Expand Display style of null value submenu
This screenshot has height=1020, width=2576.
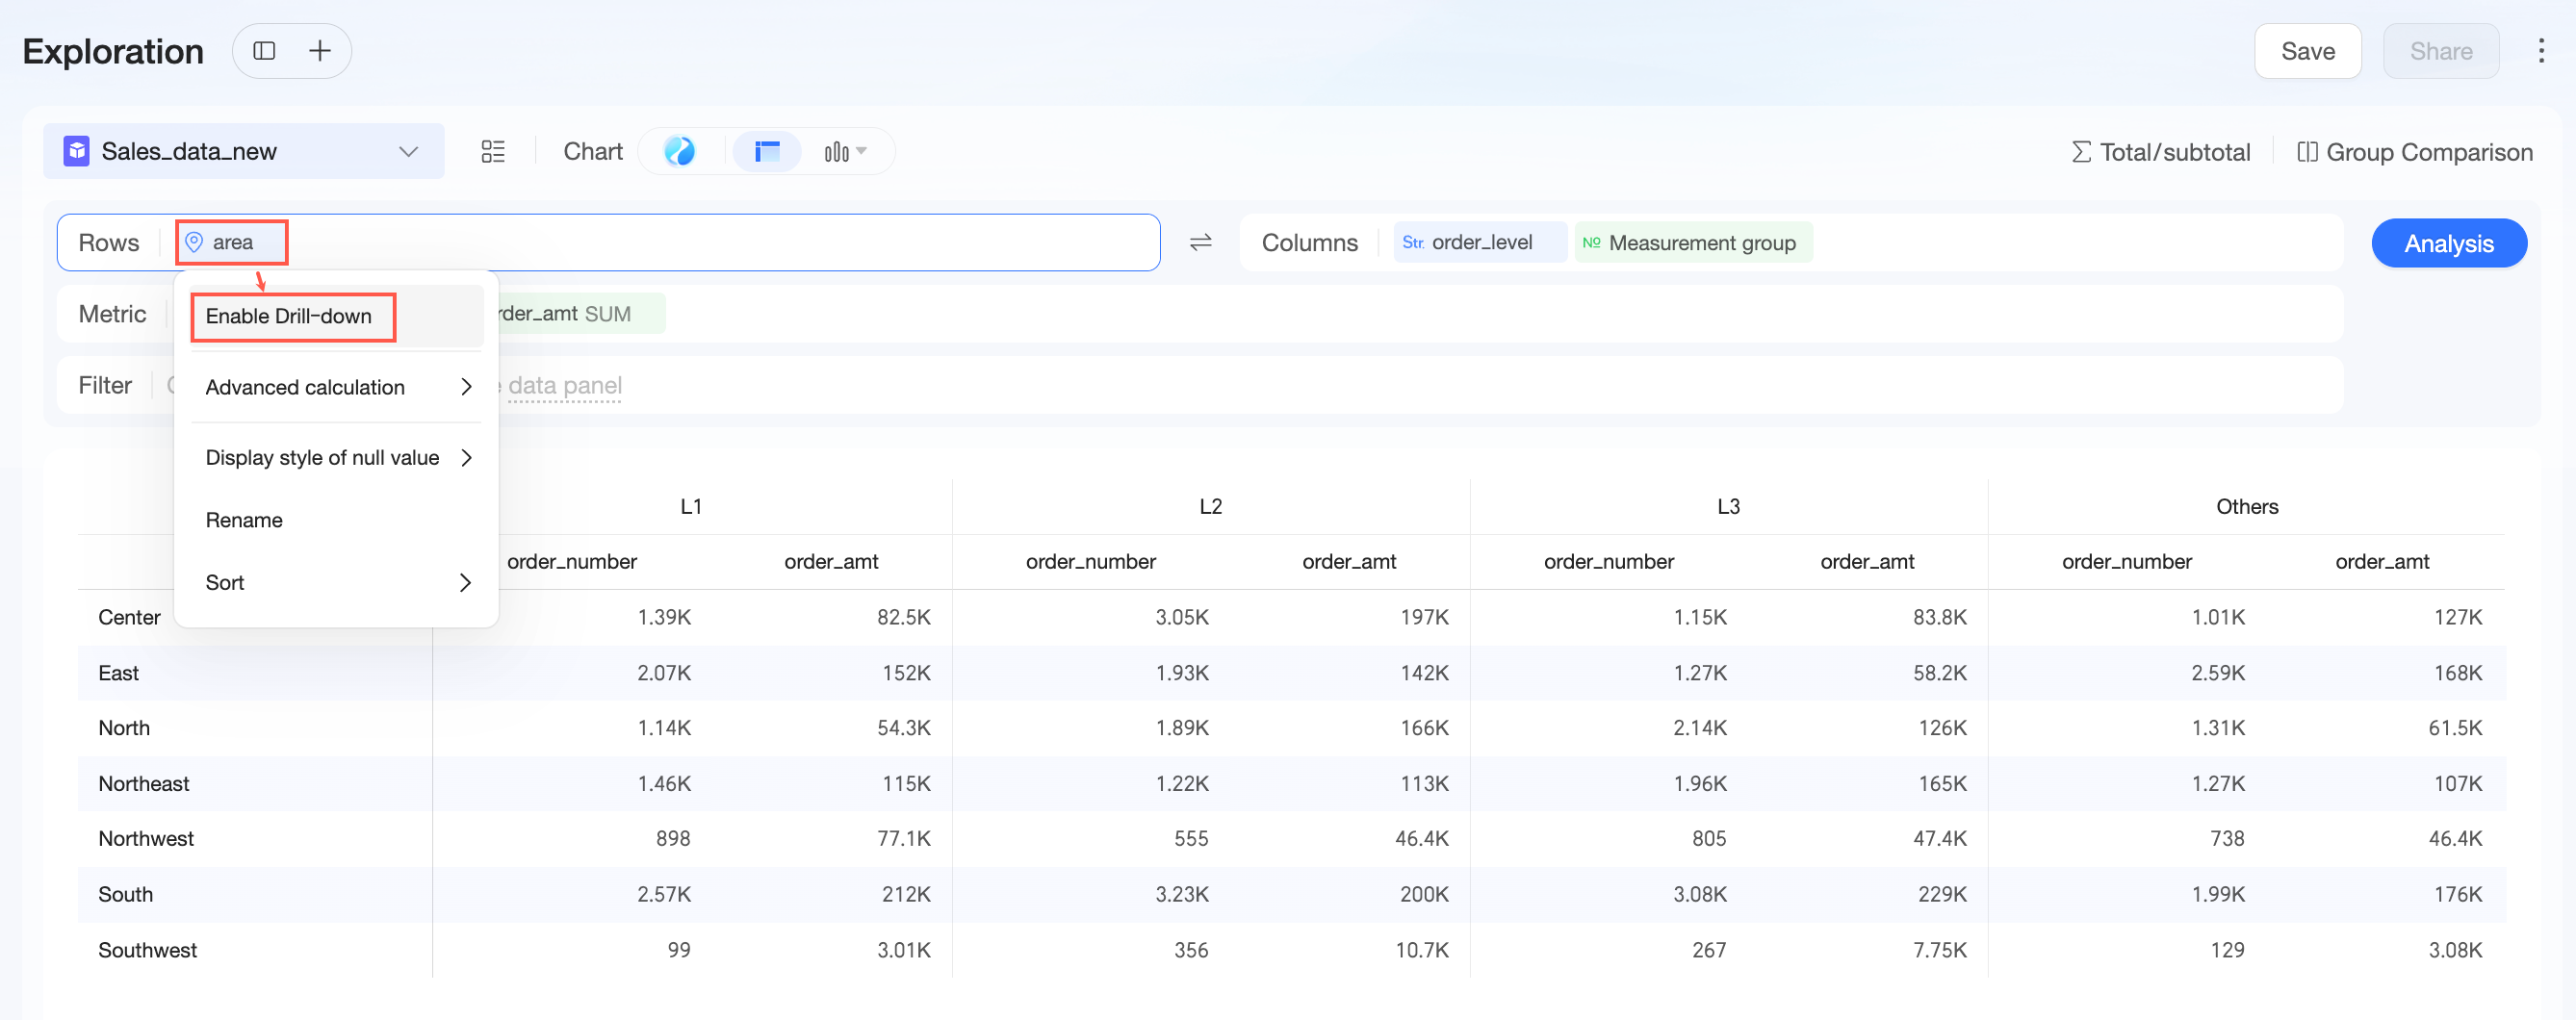pyautogui.click(x=337, y=458)
